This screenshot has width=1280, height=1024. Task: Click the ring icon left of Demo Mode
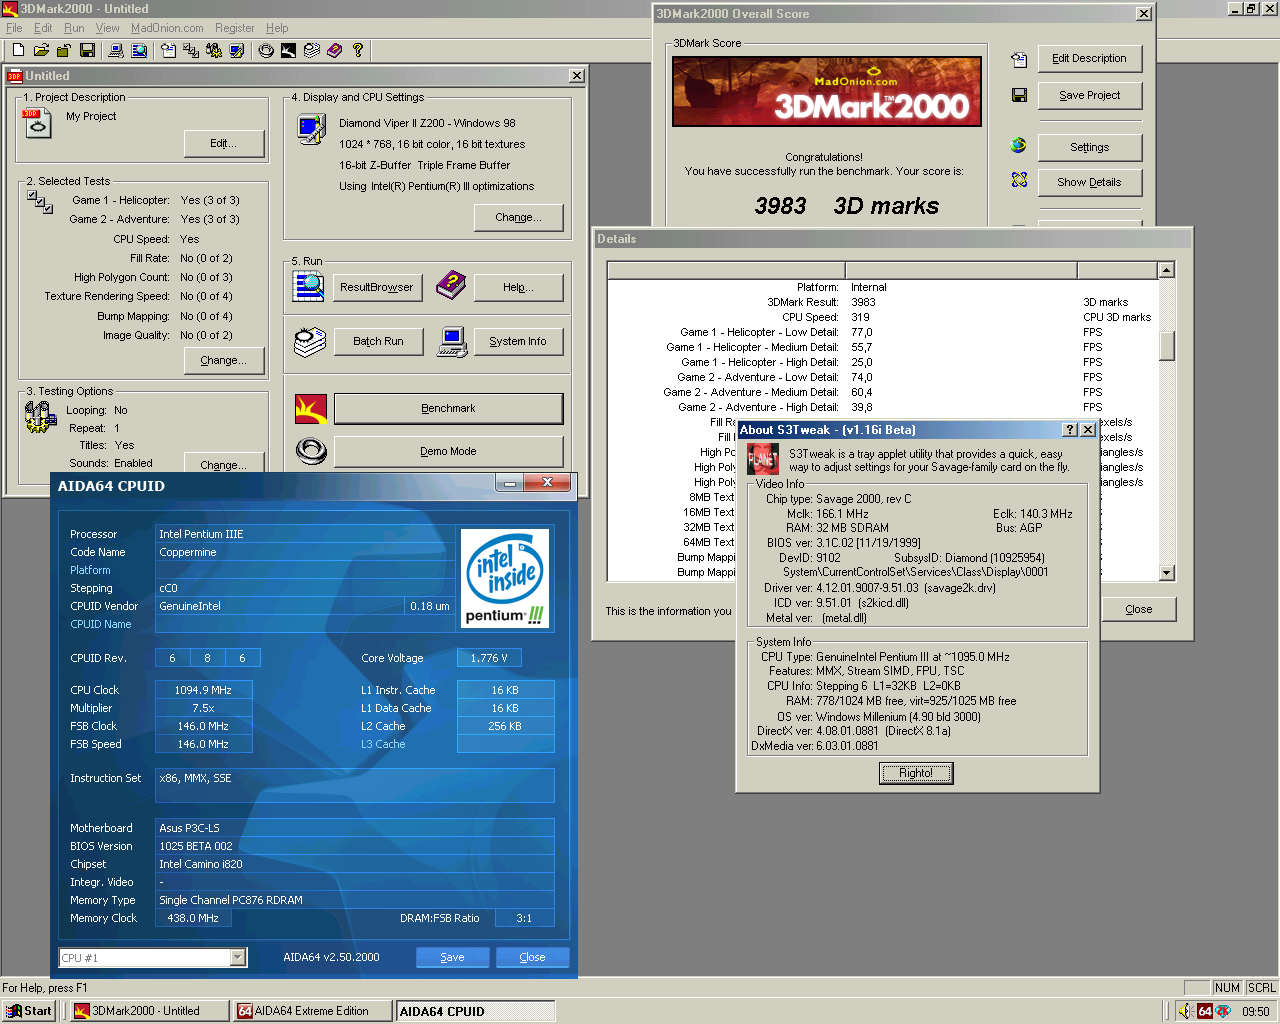coord(311,452)
